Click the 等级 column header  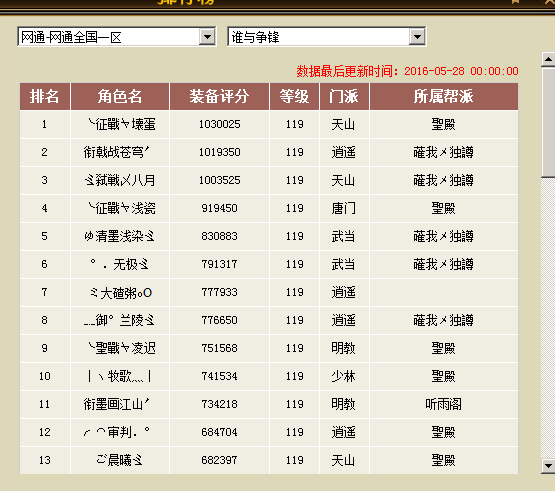click(x=294, y=96)
